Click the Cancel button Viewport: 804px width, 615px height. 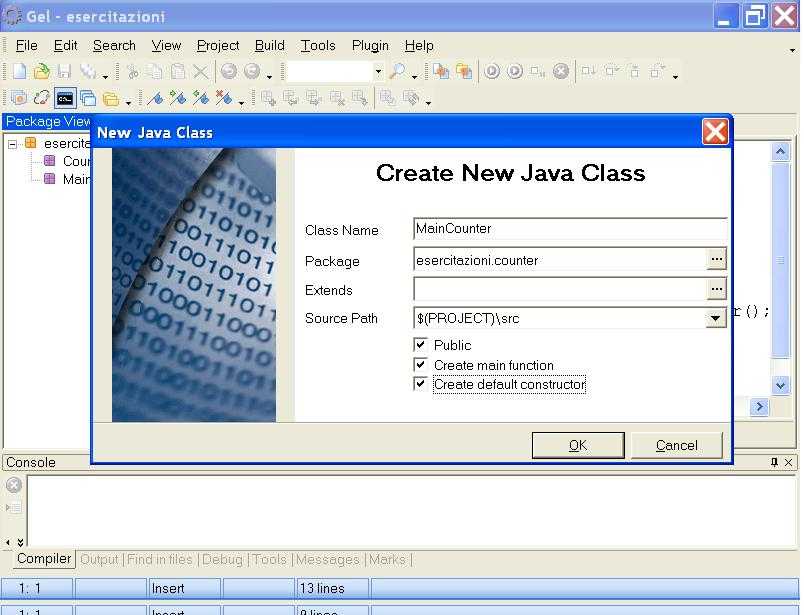point(677,445)
